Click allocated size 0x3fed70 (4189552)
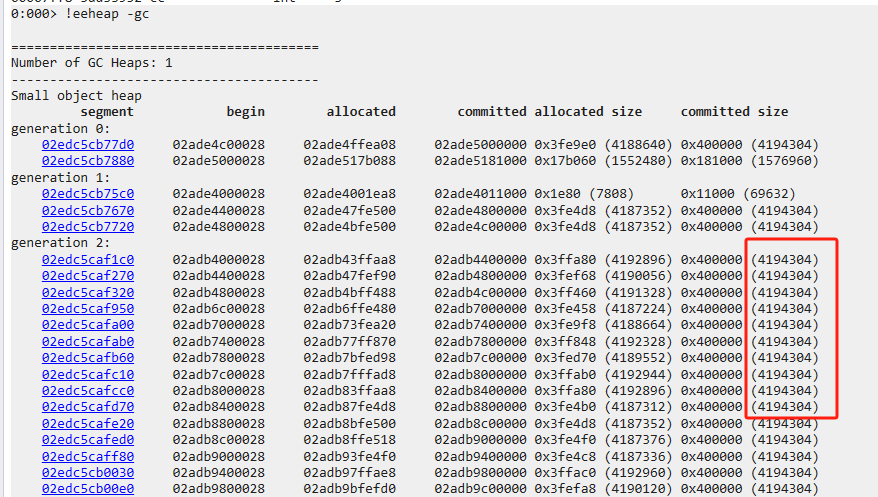 pyautogui.click(x=603, y=358)
